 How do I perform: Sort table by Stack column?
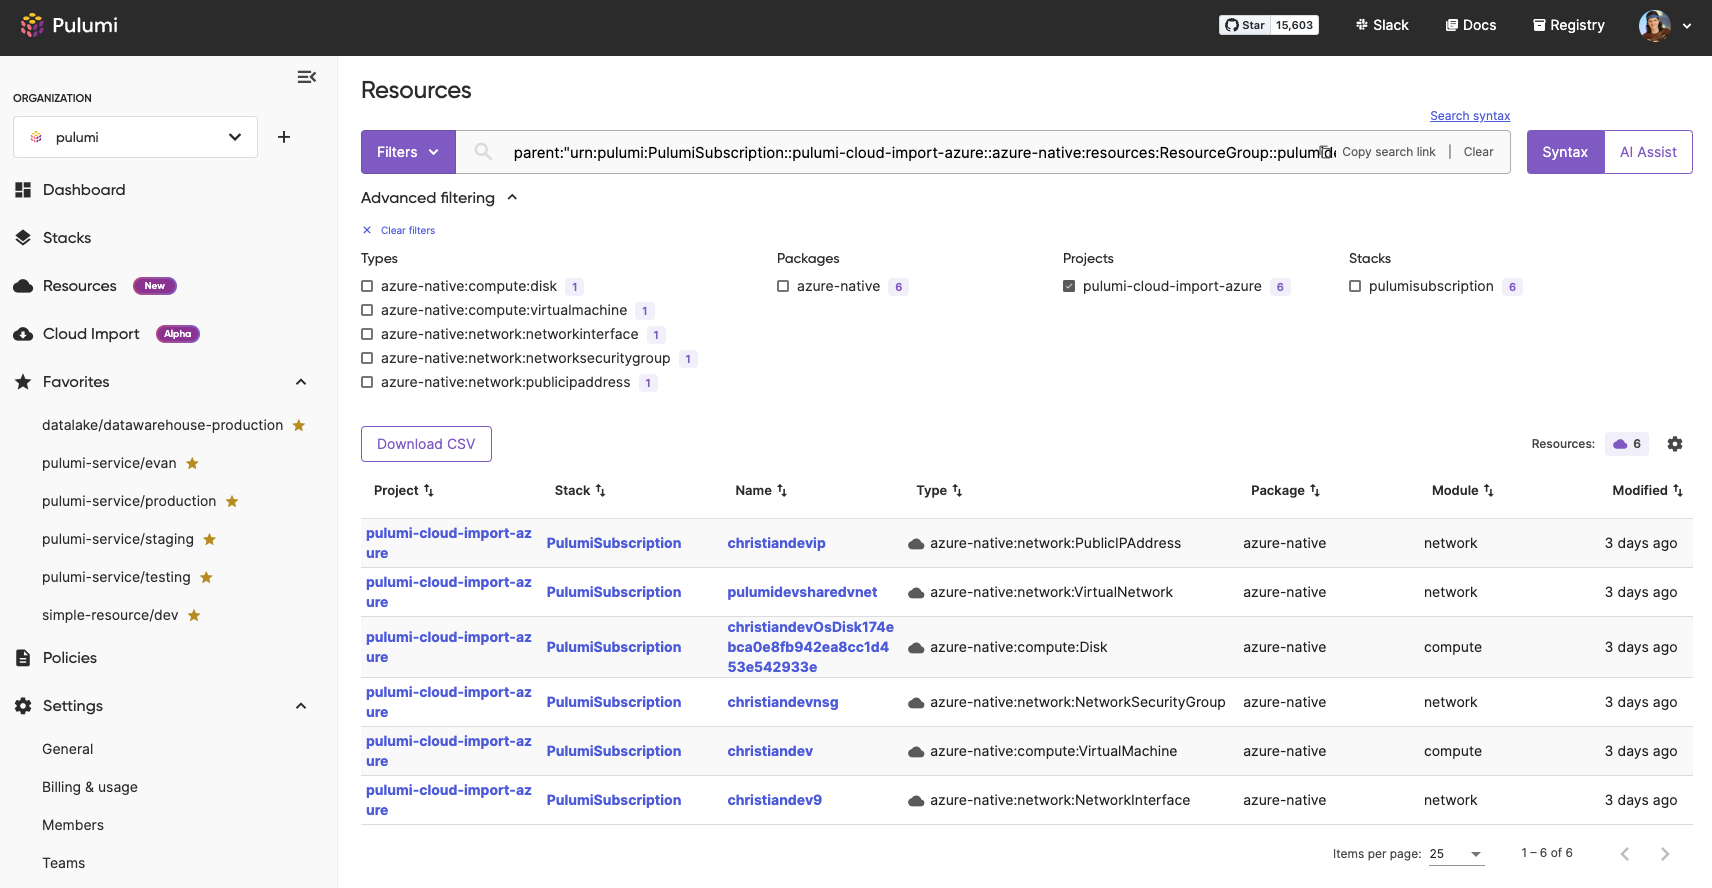pyautogui.click(x=580, y=490)
